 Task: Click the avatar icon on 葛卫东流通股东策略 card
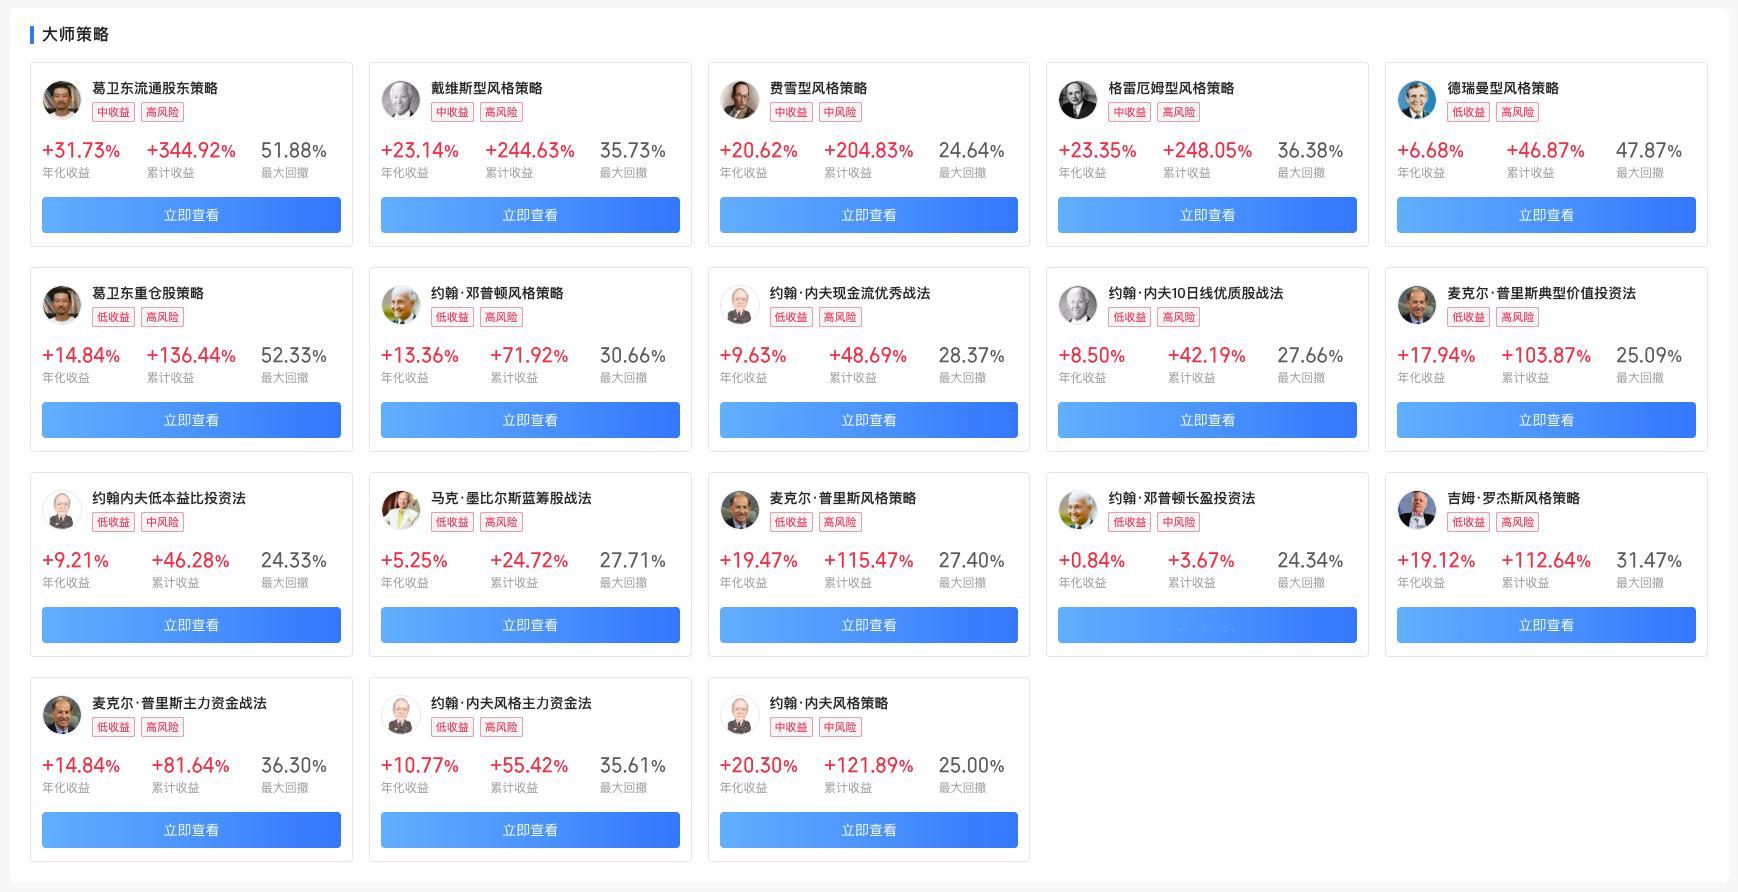pyautogui.click(x=62, y=99)
